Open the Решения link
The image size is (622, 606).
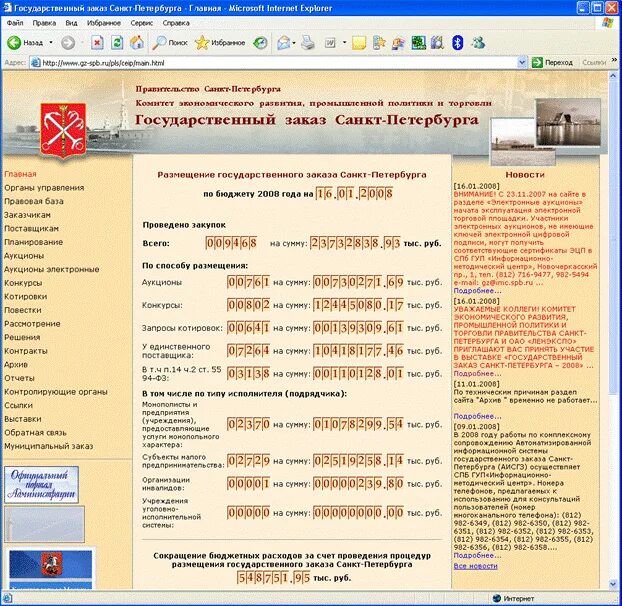22,337
